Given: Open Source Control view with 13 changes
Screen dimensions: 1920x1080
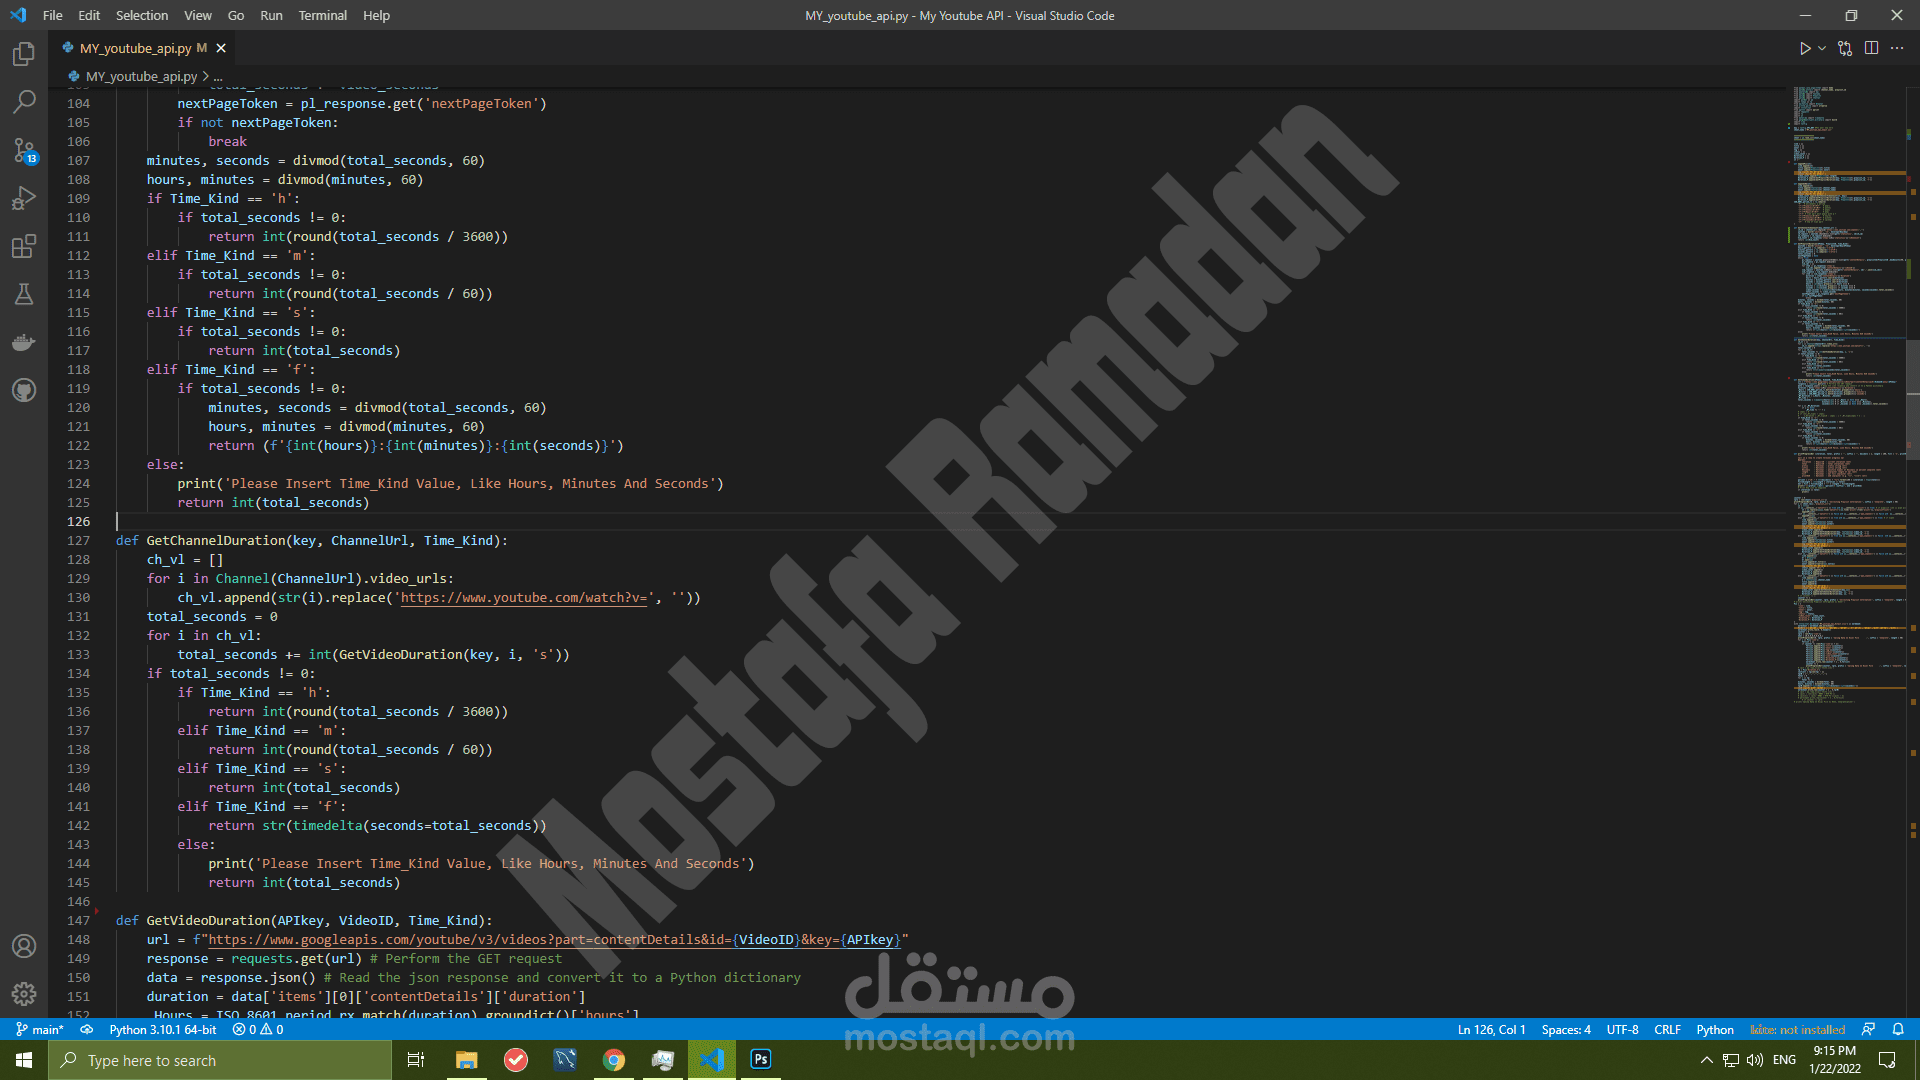Looking at the screenshot, I should [24, 150].
